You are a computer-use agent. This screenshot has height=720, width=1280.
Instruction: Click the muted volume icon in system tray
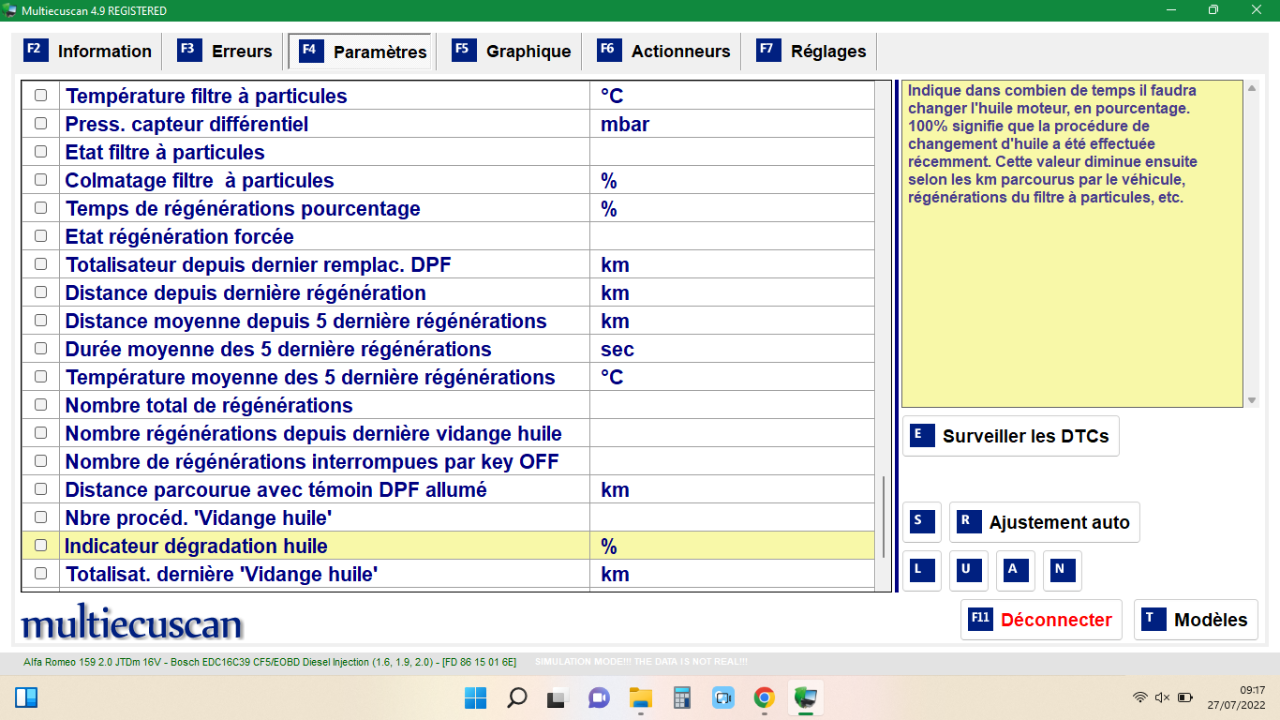1162,697
